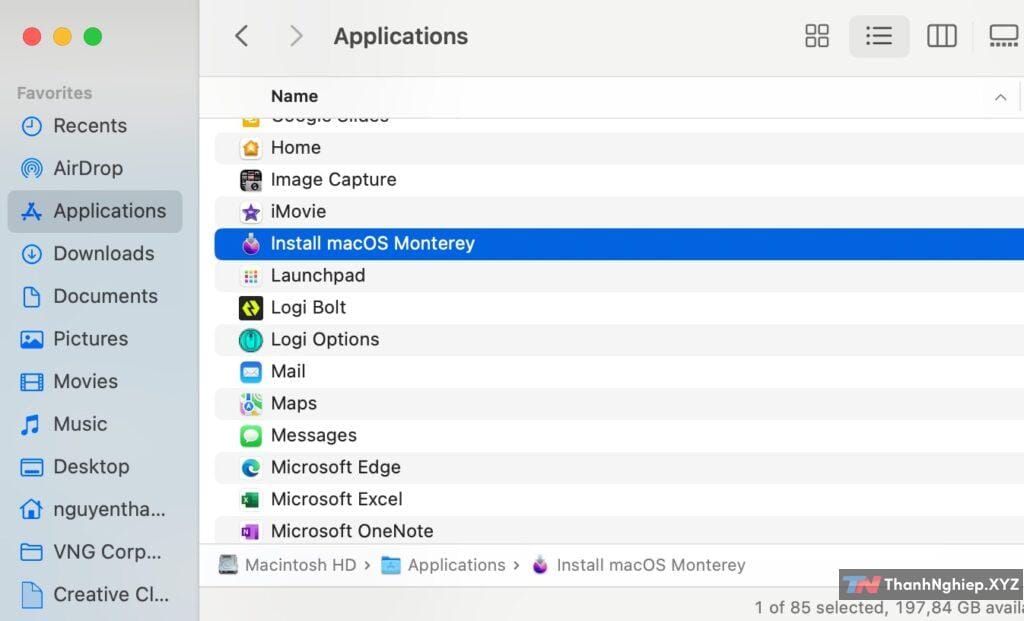Click the Applications window title

pyautogui.click(x=401, y=36)
